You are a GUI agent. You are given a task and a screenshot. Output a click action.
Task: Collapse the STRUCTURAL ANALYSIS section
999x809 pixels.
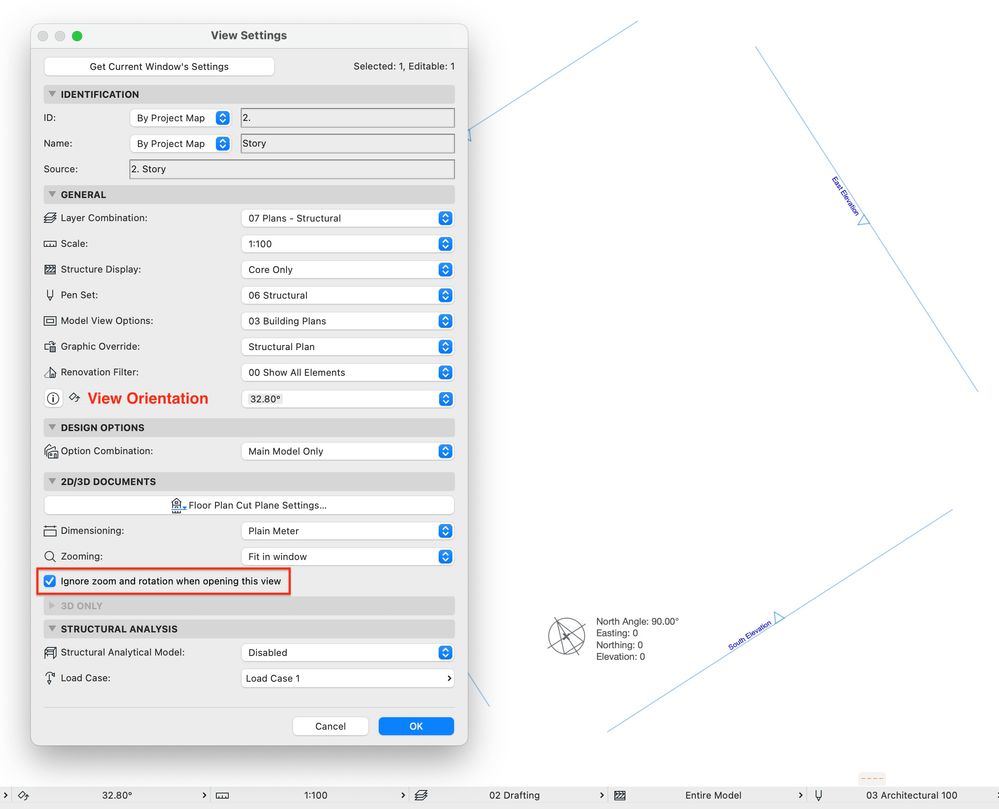pyautogui.click(x=52, y=629)
